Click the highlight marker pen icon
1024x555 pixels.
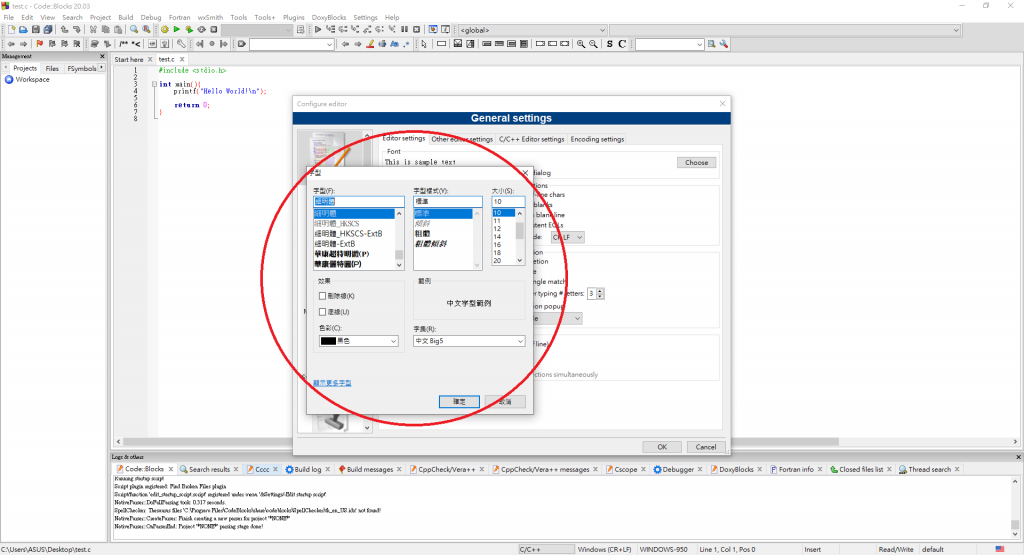click(x=370, y=44)
